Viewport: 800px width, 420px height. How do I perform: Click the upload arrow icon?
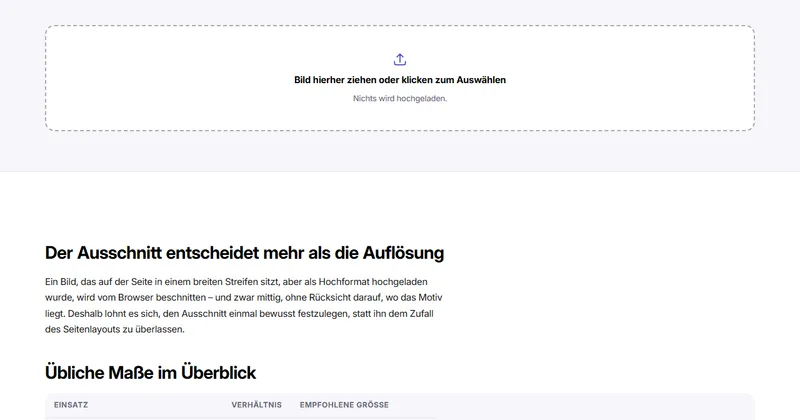(x=400, y=60)
